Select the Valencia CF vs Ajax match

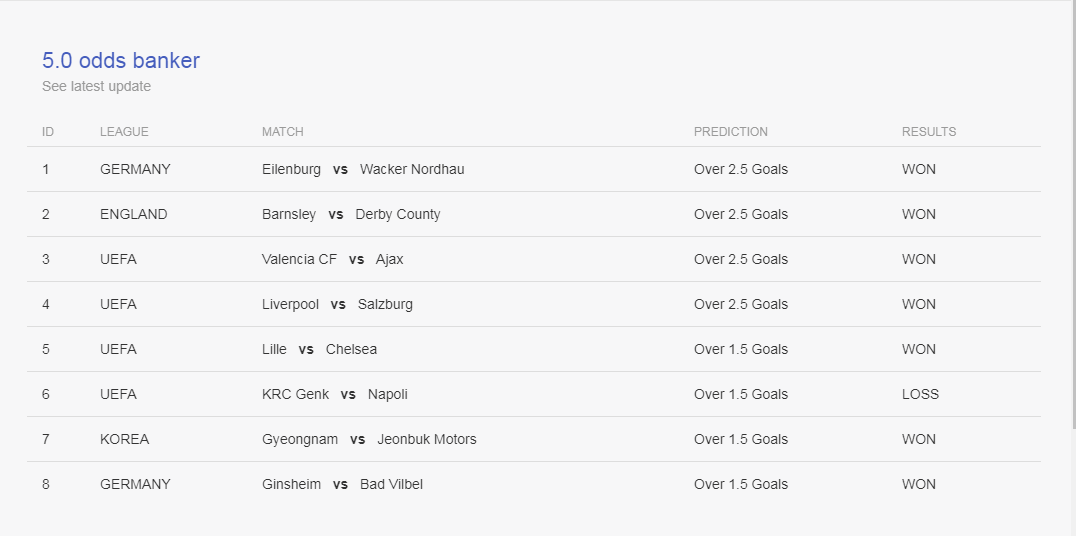[x=333, y=259]
